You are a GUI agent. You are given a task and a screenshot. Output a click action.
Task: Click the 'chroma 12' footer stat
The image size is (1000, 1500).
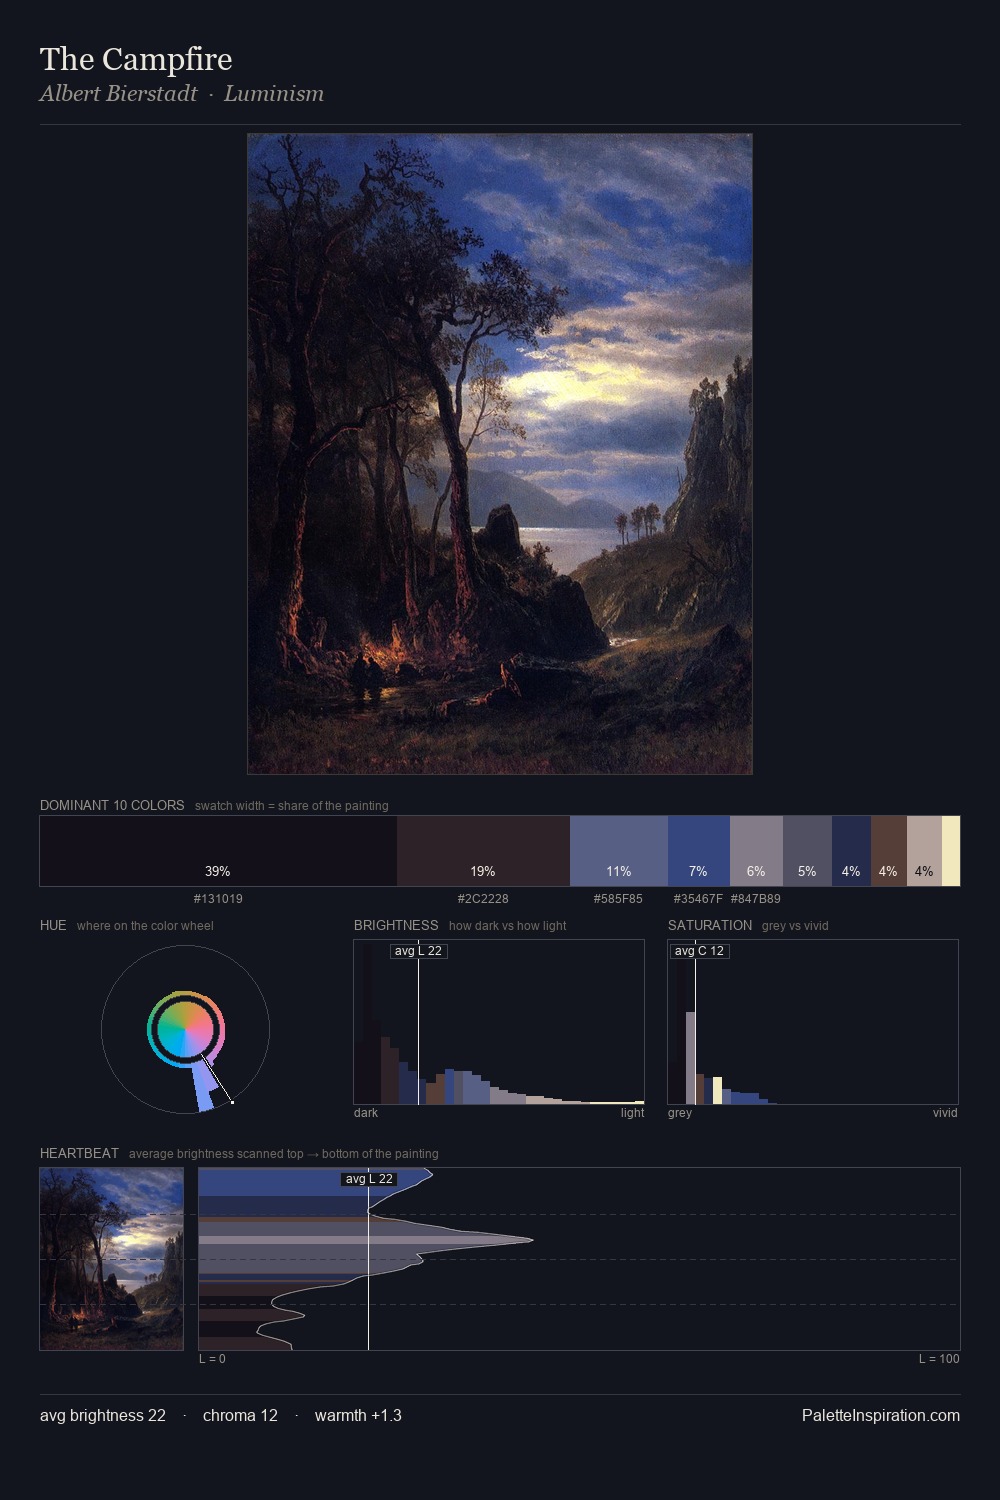(240, 1415)
